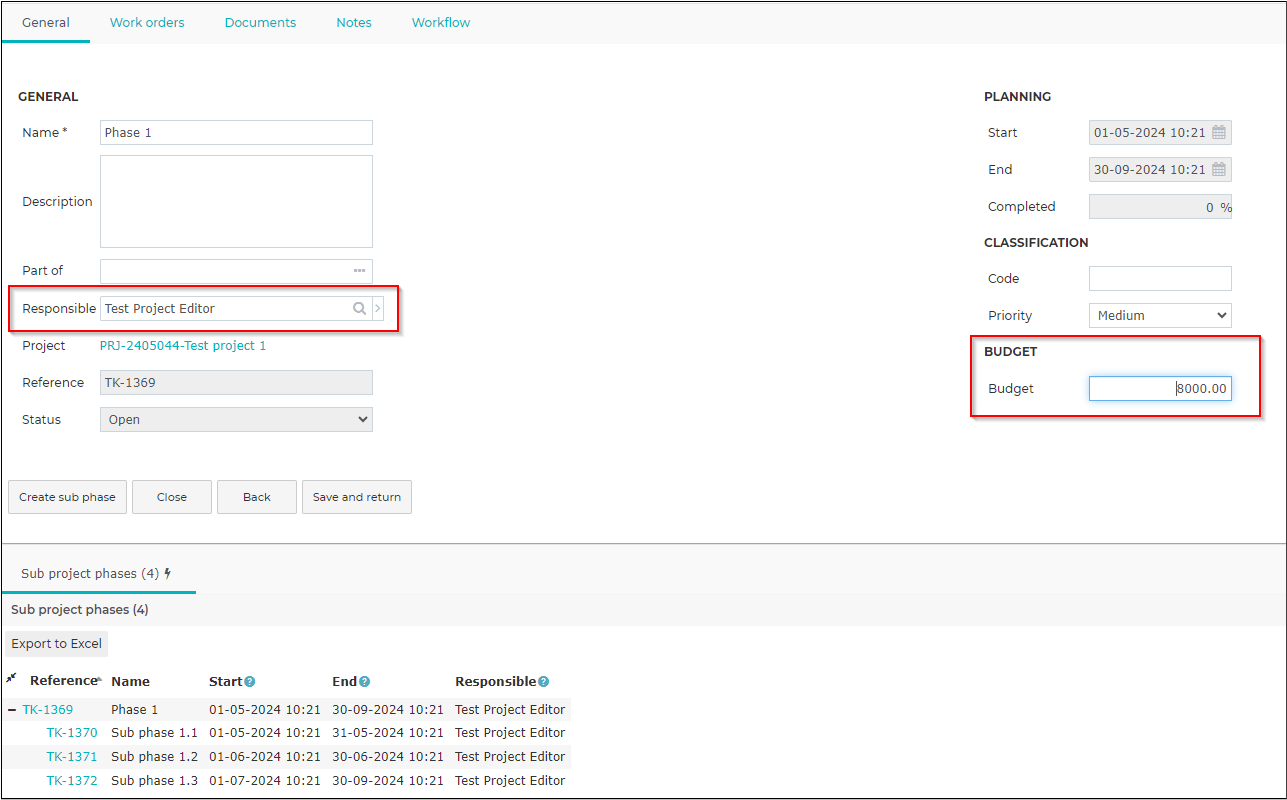
Task: Click the help icon beside End column
Action: [365, 682]
